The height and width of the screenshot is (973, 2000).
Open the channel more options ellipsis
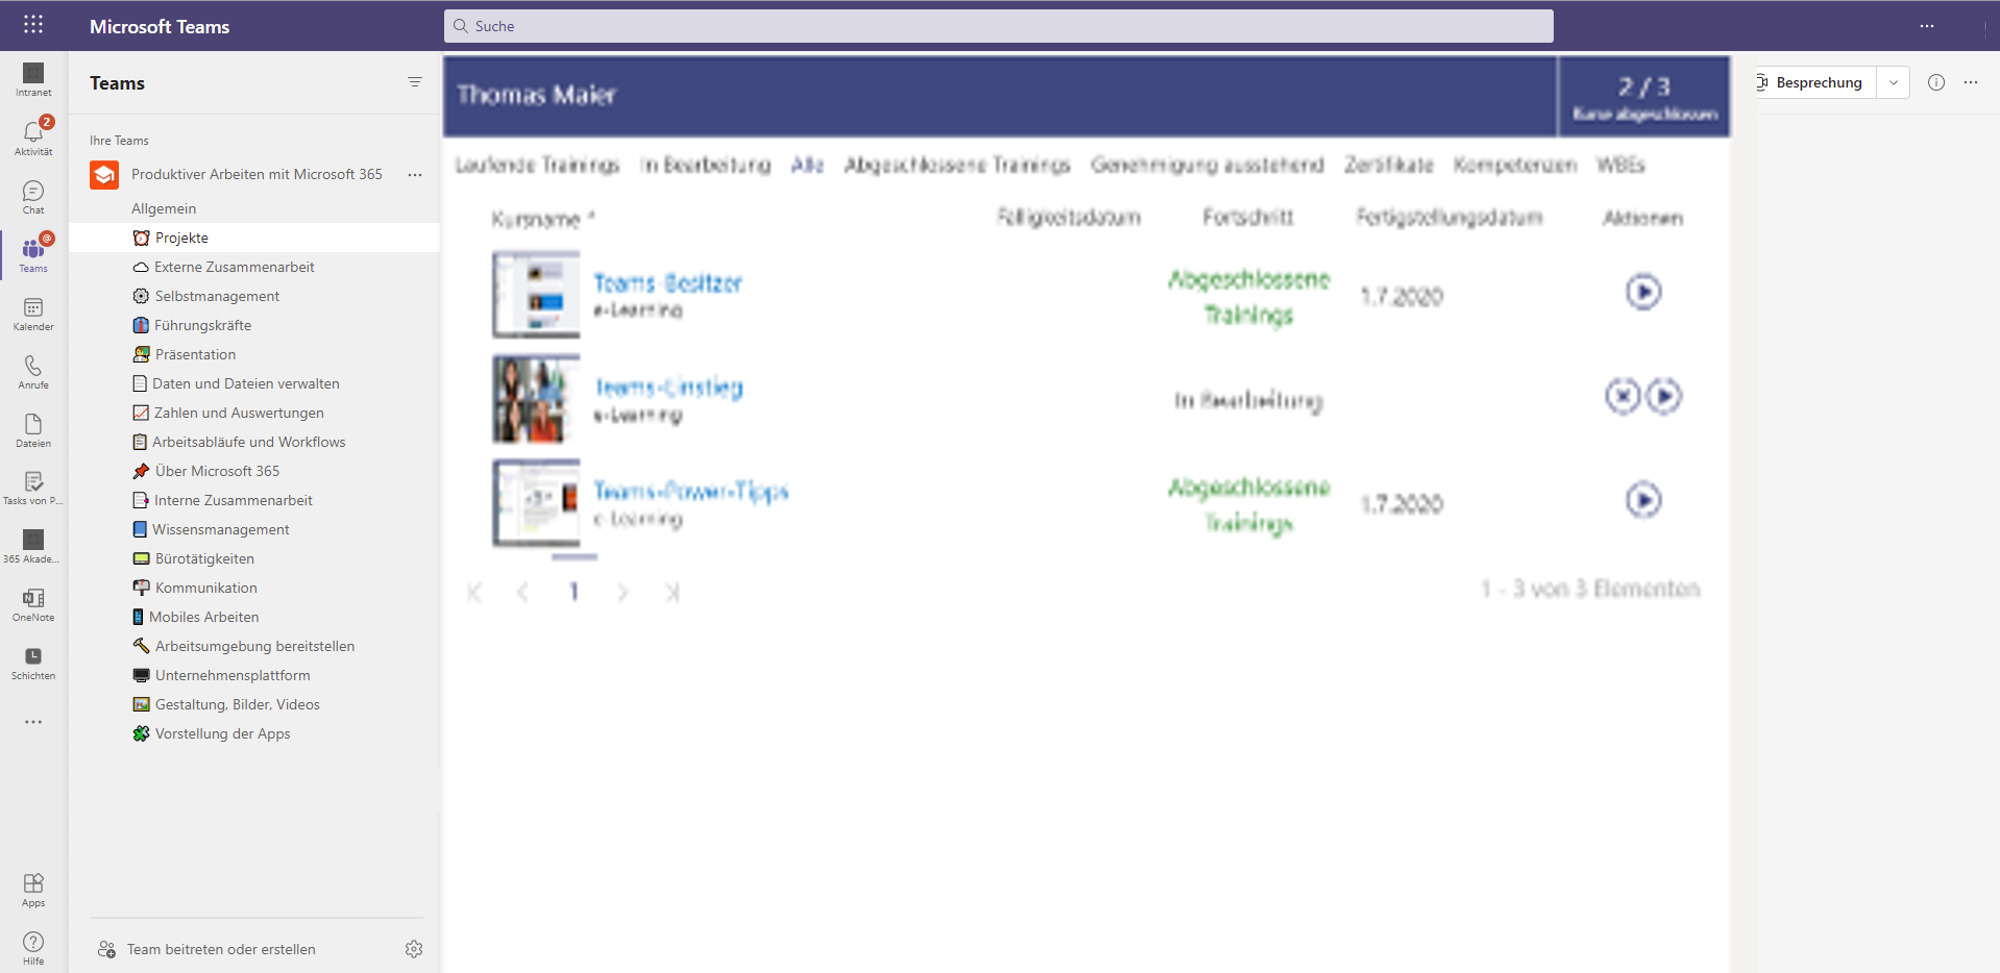click(x=1971, y=82)
